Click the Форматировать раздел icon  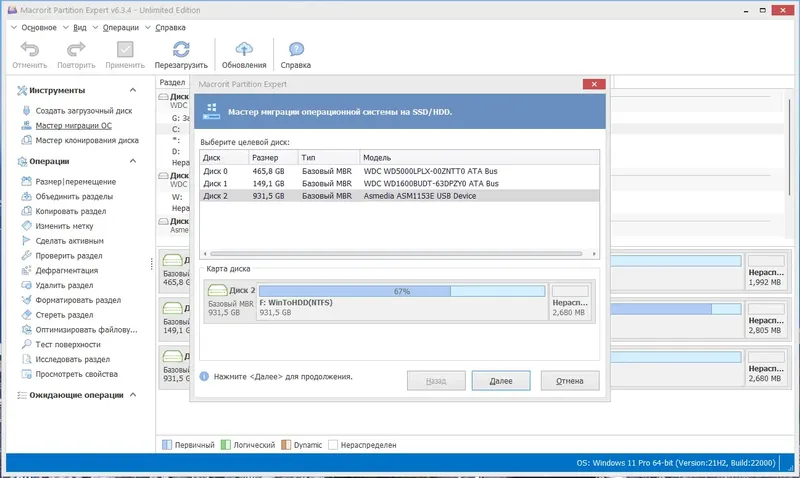coord(26,300)
